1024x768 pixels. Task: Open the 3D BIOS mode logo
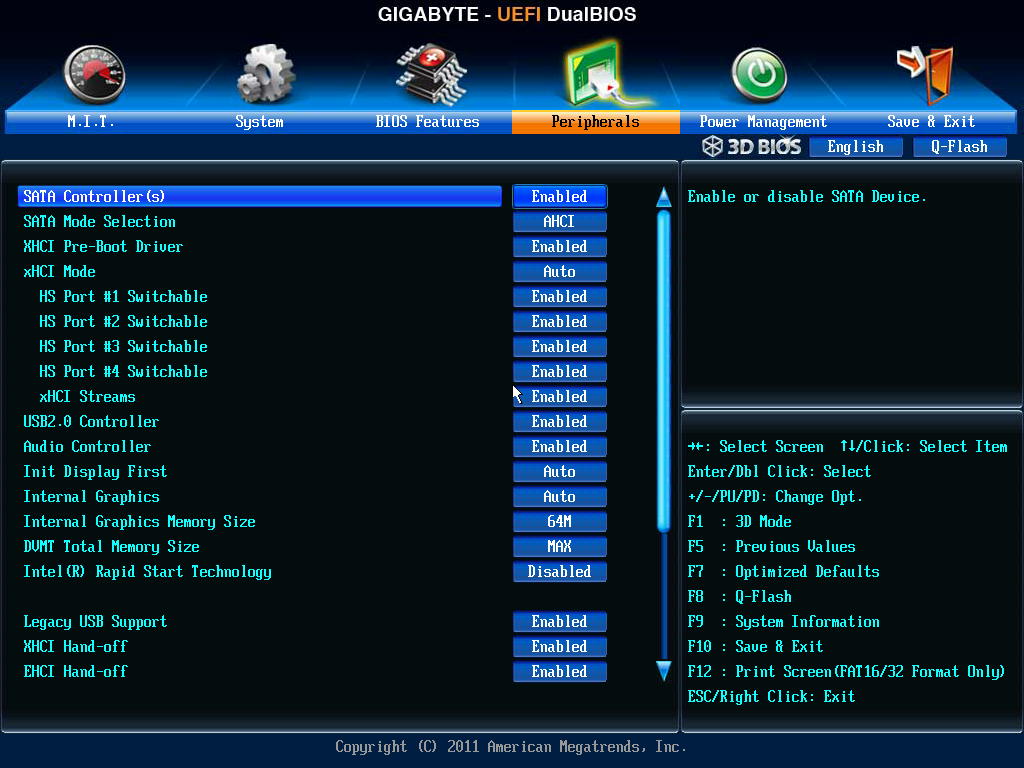click(752, 146)
